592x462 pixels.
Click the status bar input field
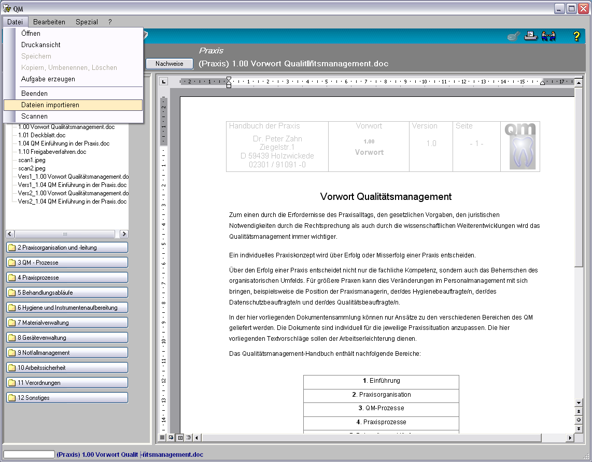[29, 454]
